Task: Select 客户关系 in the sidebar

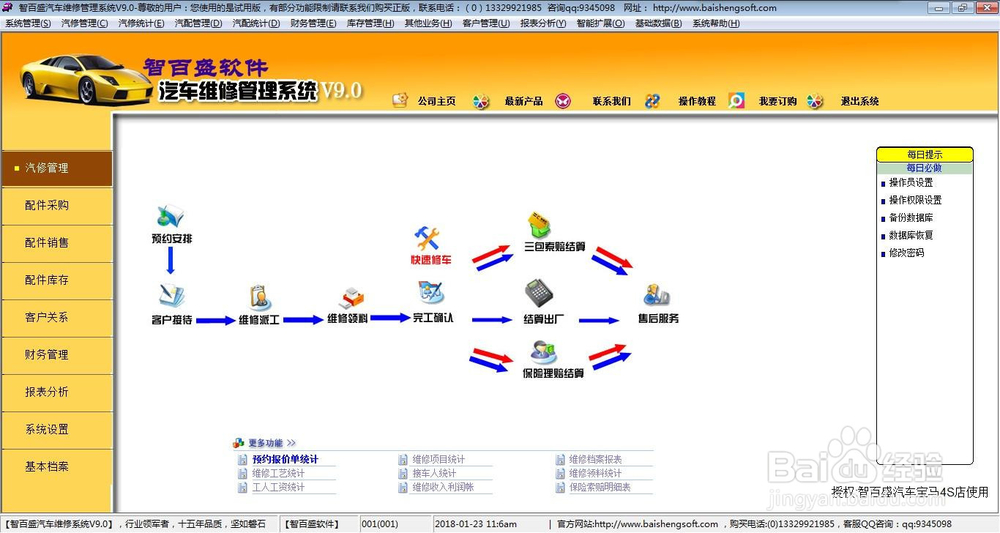Action: [x=57, y=318]
